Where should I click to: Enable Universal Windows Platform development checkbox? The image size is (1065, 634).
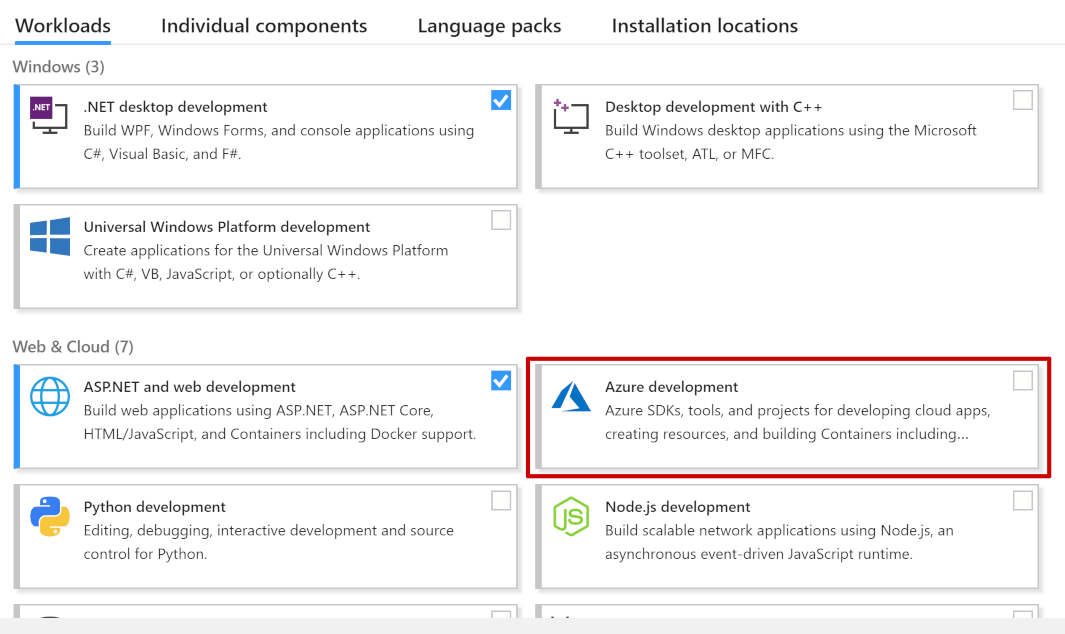coord(501,220)
